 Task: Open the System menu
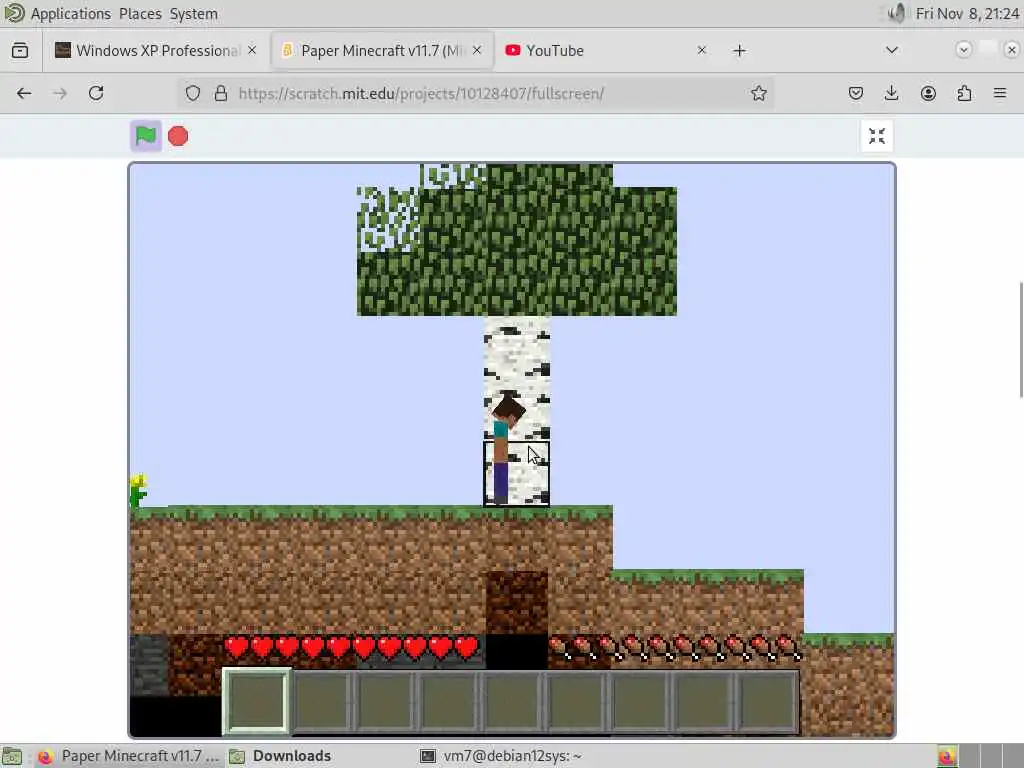coord(193,14)
